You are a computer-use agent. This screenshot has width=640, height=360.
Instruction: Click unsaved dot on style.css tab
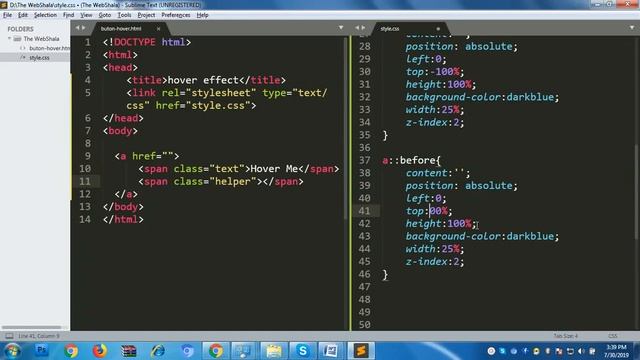point(438,29)
